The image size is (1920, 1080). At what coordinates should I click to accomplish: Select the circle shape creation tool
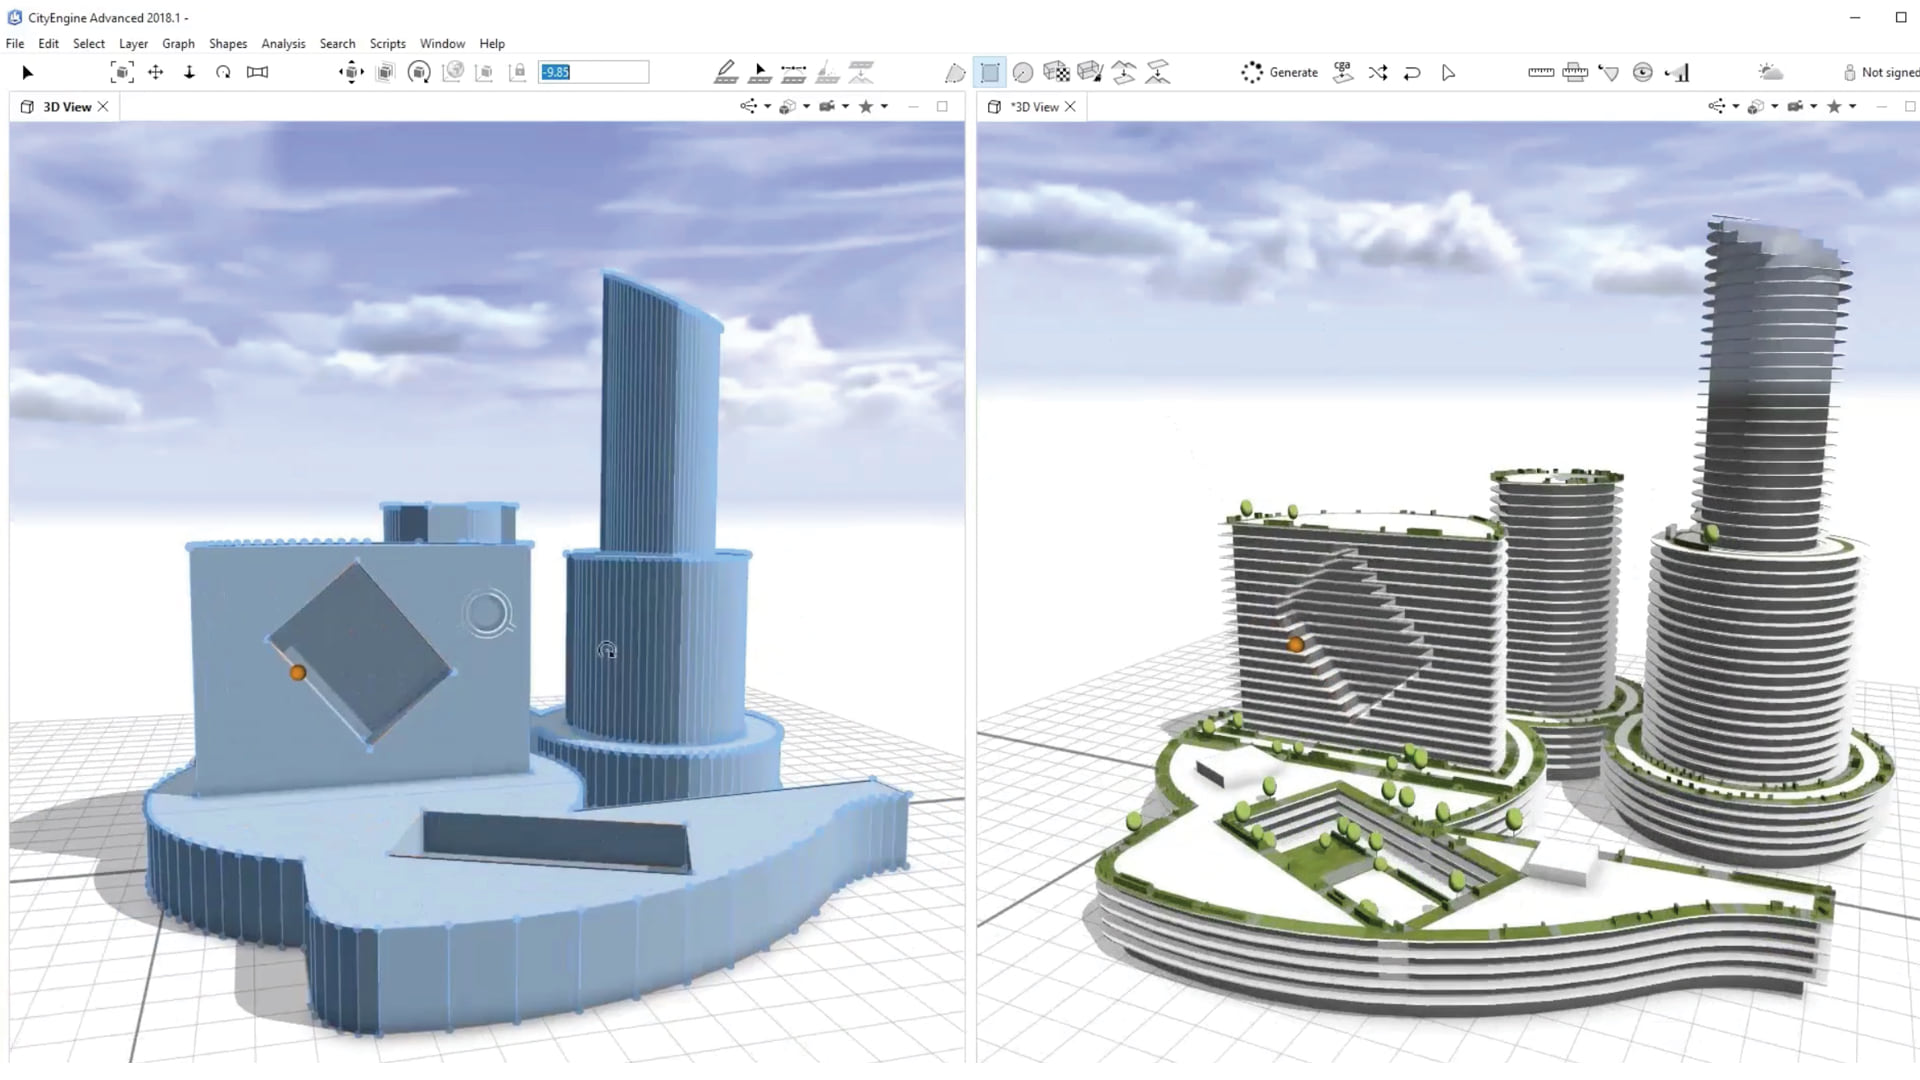click(1023, 72)
